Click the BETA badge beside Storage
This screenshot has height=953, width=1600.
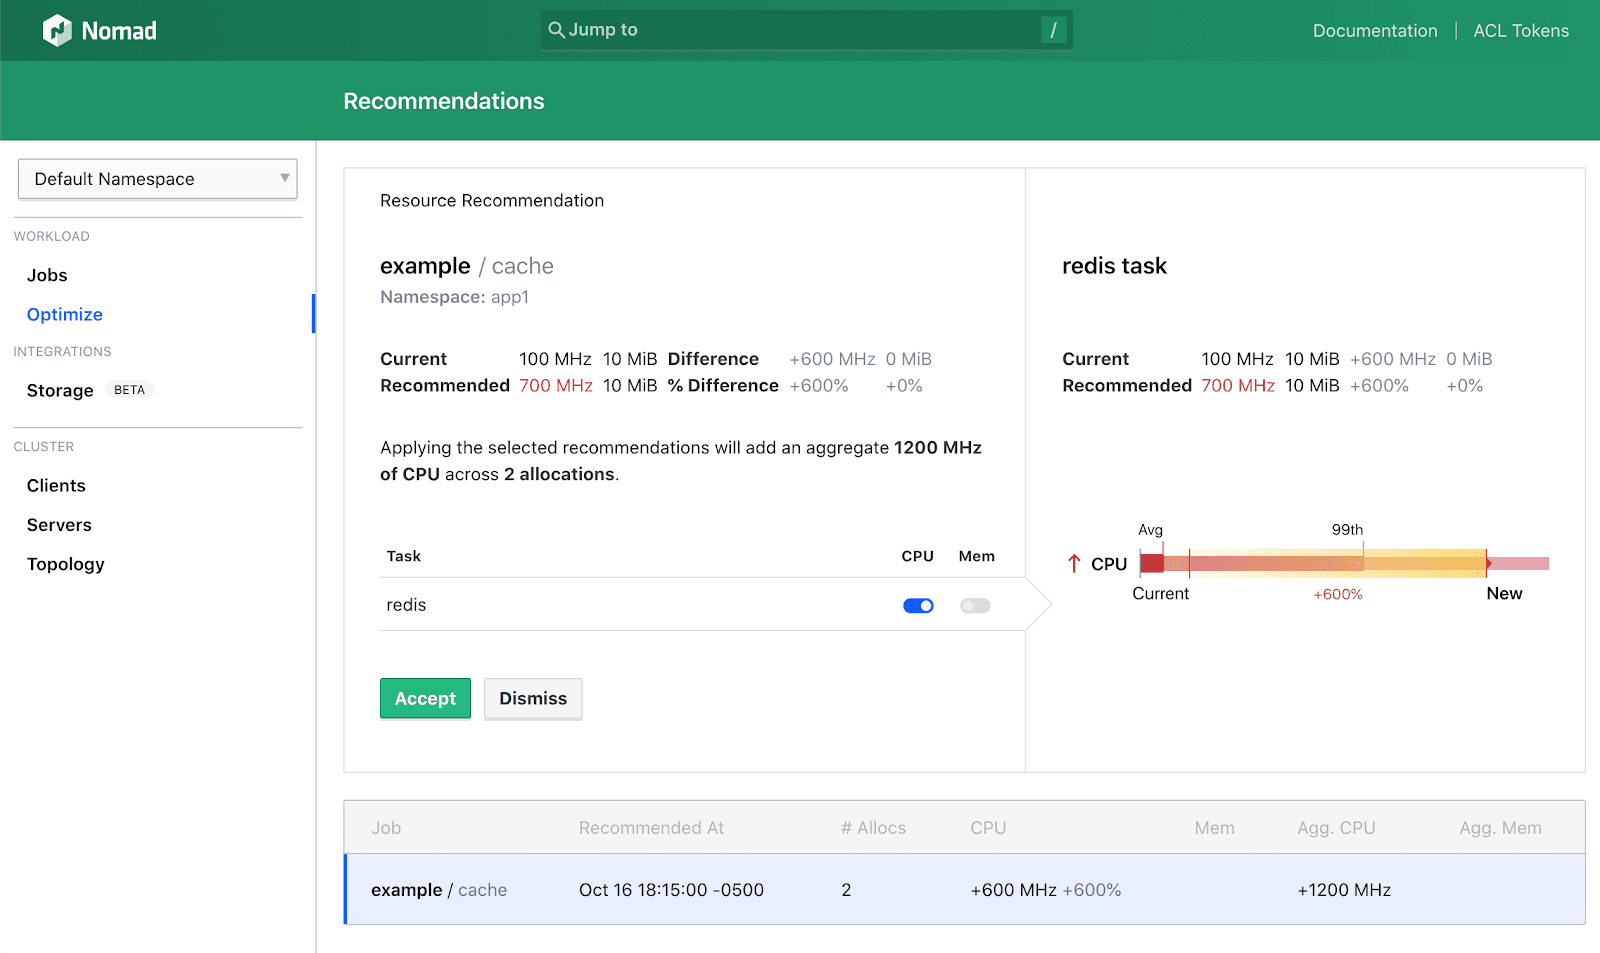click(x=129, y=390)
